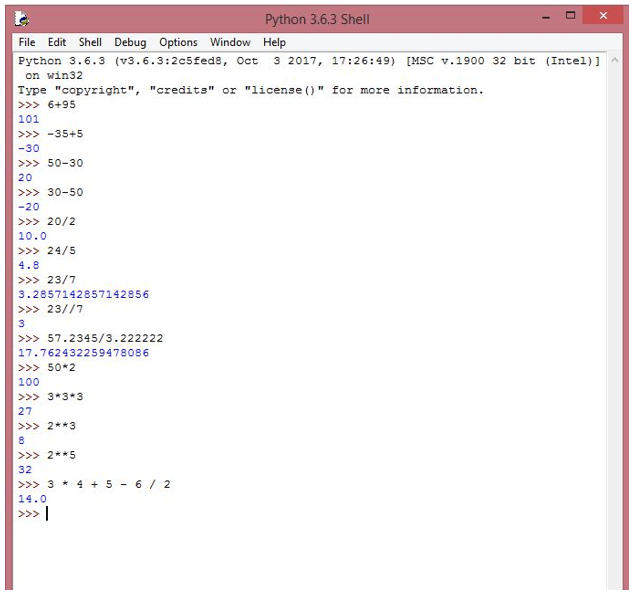Image resolution: width=634 pixels, height=595 pixels.
Task: Click the result 101
Action: [29, 119]
